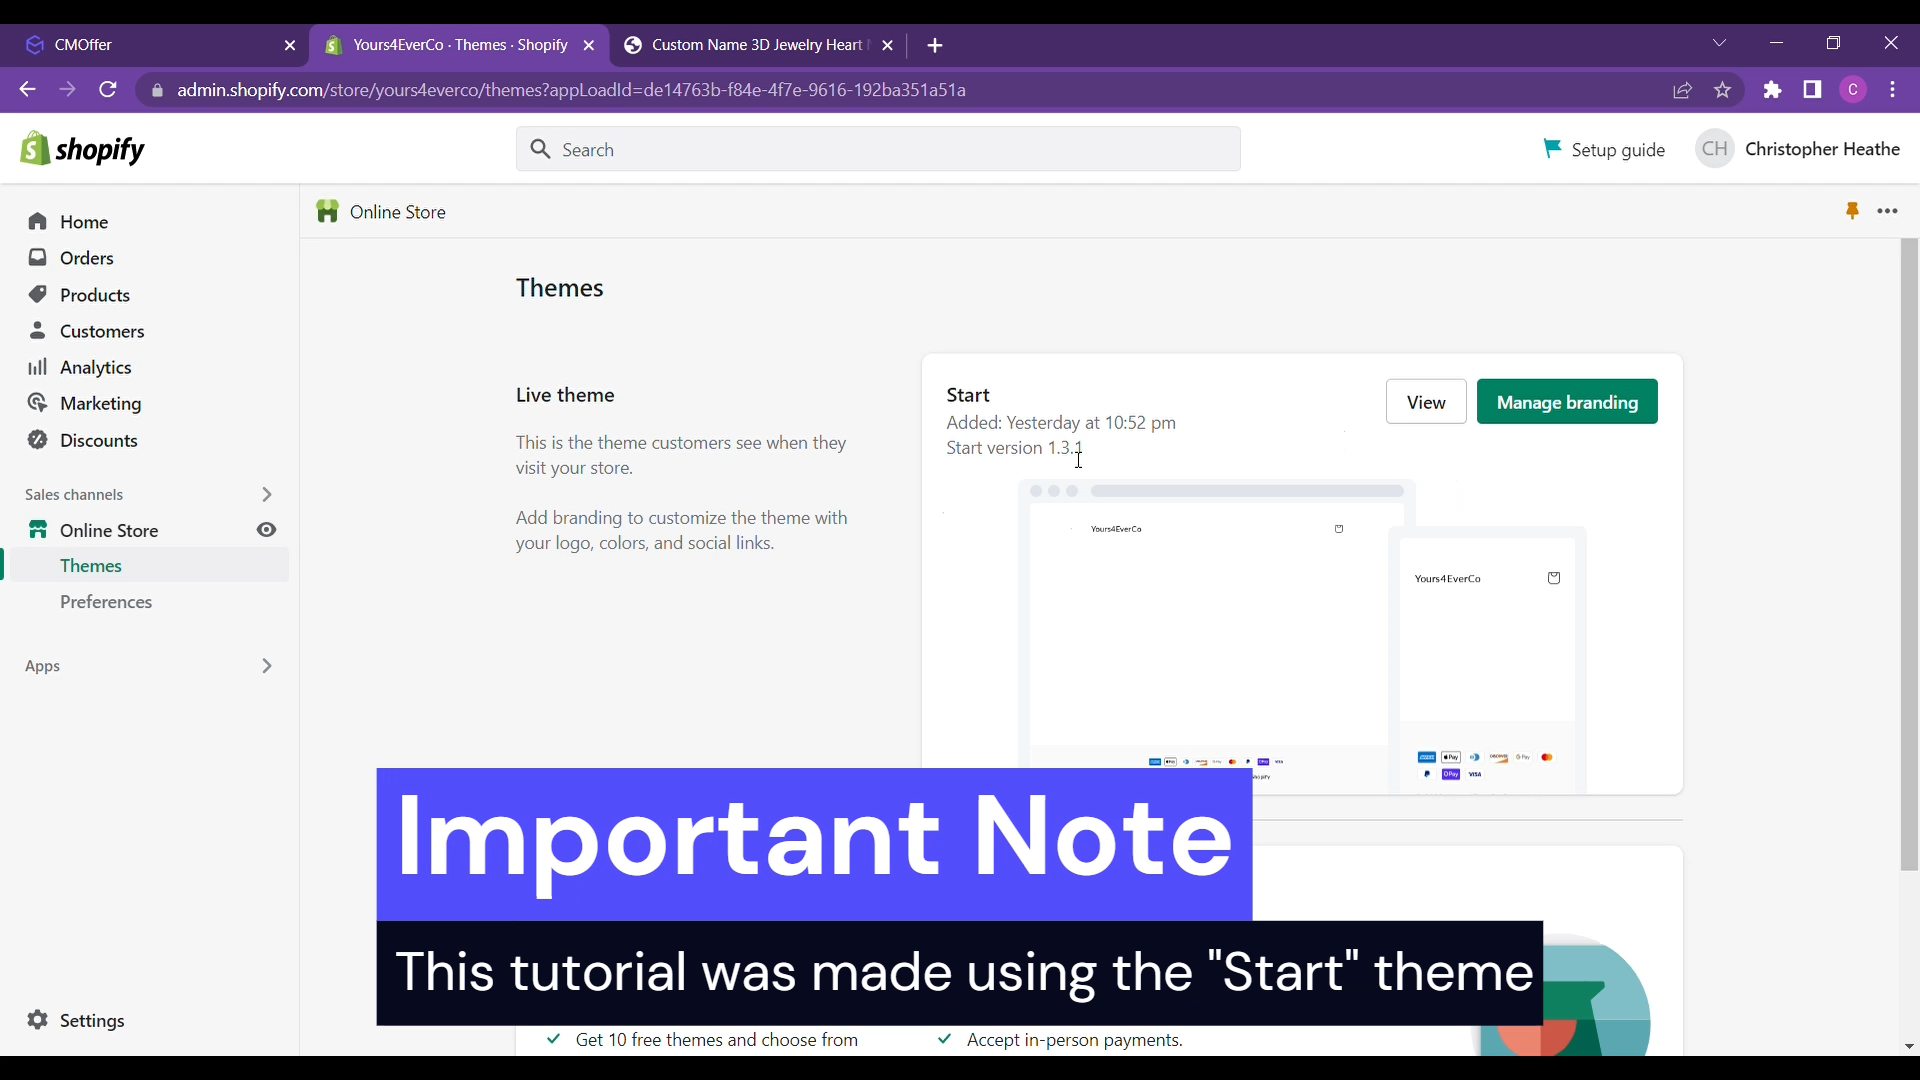Go to Marketing section
Screen dimensions: 1920x1080
pos(101,403)
